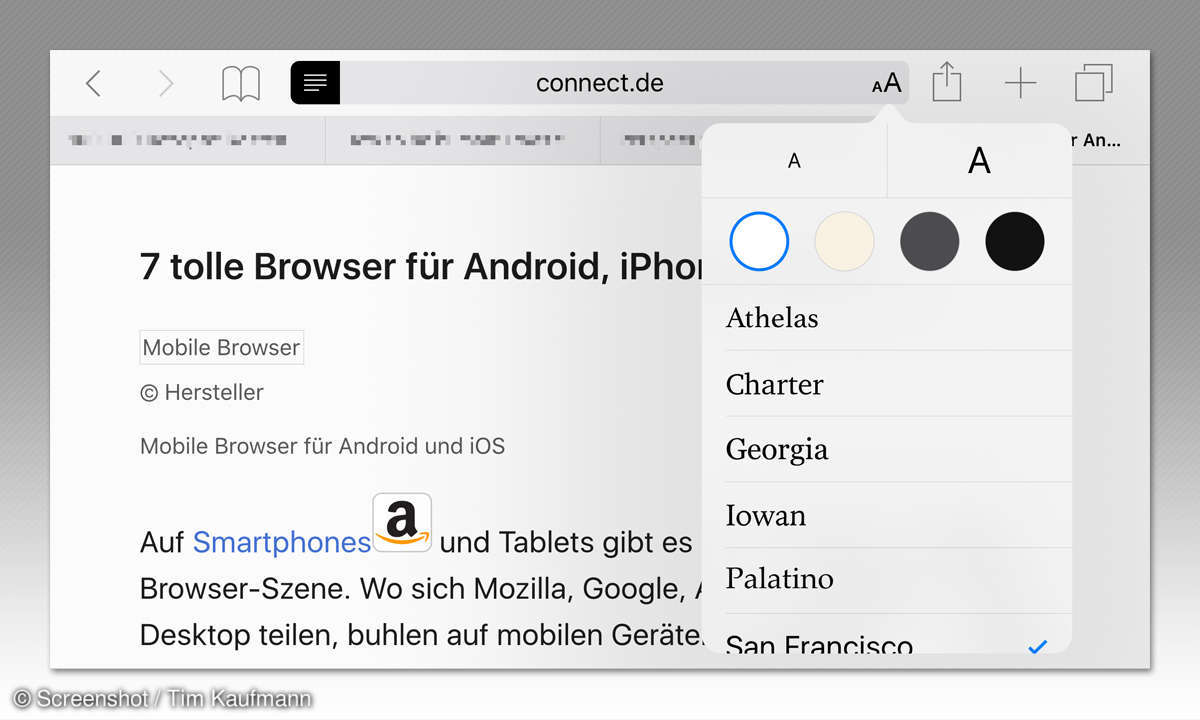Select the Athelas font
Viewport: 1200px width, 720px height.
[887, 318]
